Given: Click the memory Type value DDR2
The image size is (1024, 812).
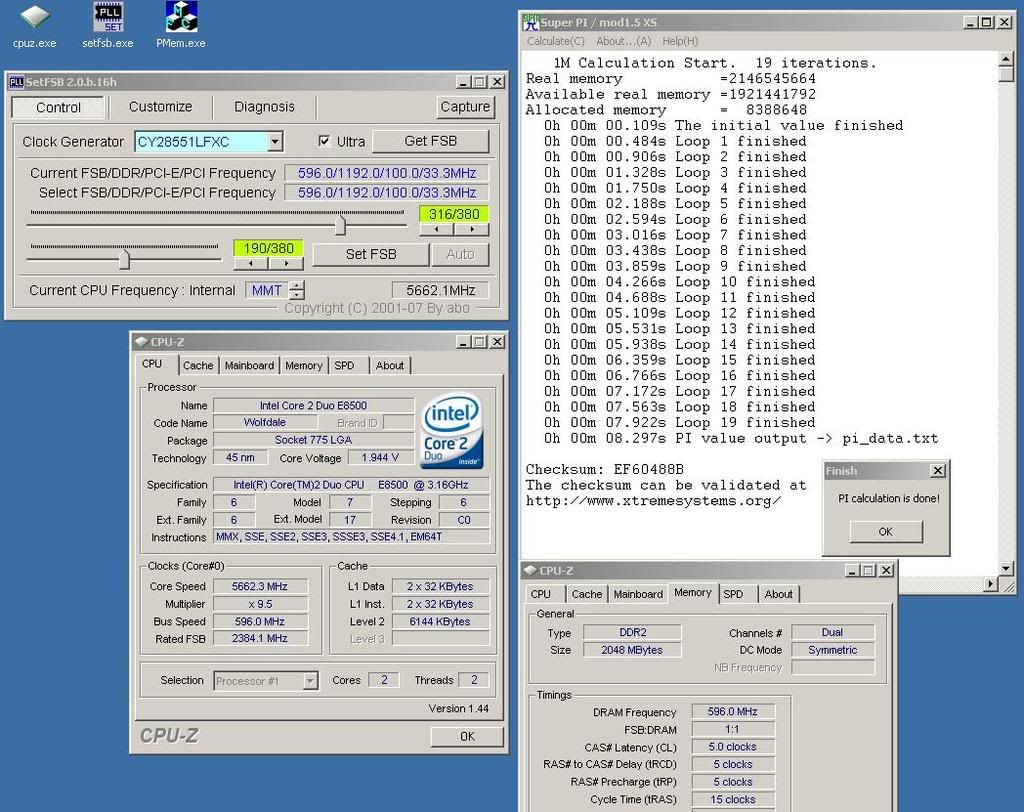Looking at the screenshot, I should [x=632, y=632].
